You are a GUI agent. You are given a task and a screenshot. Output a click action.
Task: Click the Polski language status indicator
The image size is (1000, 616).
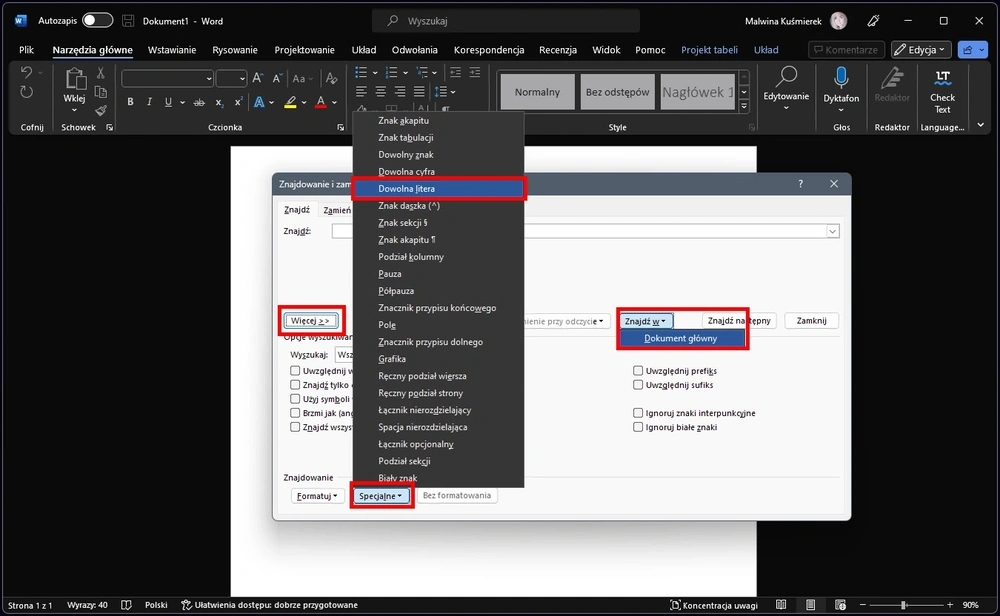156,605
